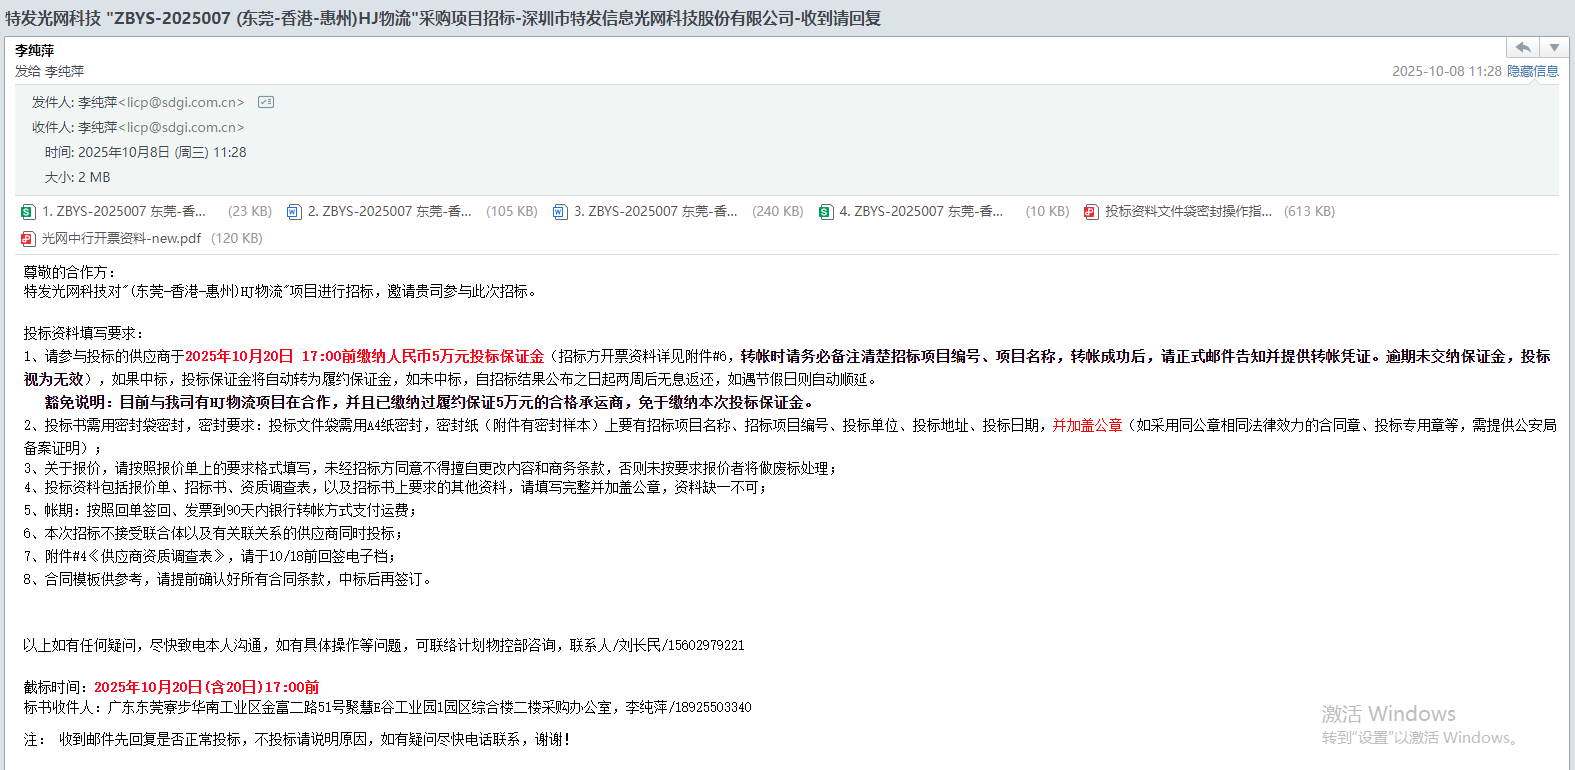Open the 光网中行开票资料-new.pdf attachment icon
Viewport: 1575px width, 770px height.
(28, 239)
